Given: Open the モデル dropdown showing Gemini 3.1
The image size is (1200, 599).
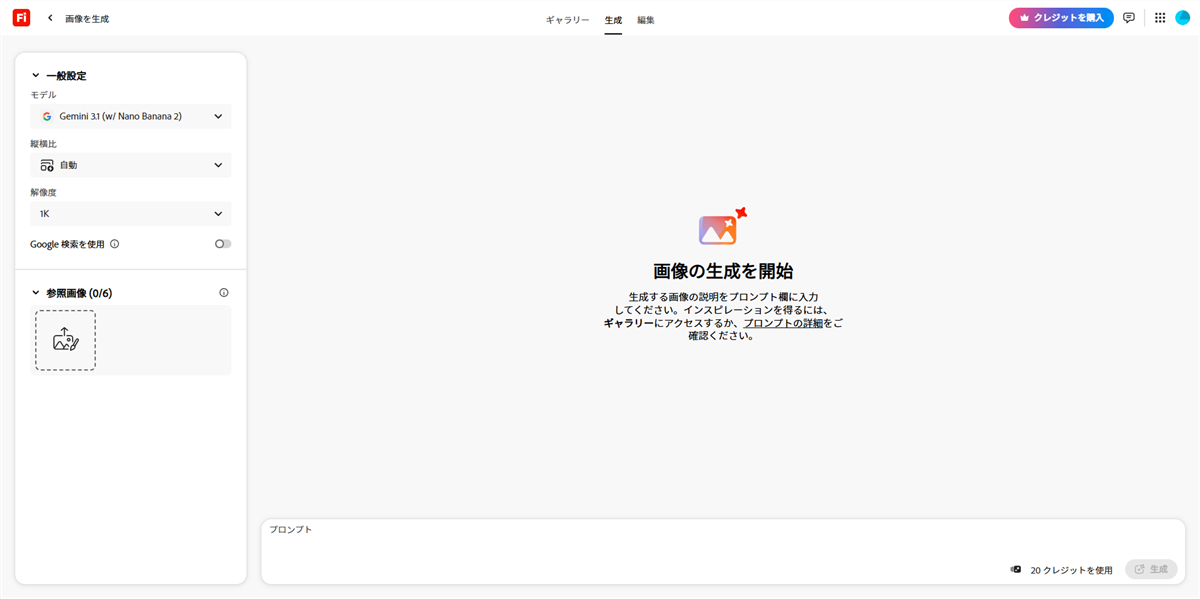Looking at the screenshot, I should pyautogui.click(x=131, y=116).
